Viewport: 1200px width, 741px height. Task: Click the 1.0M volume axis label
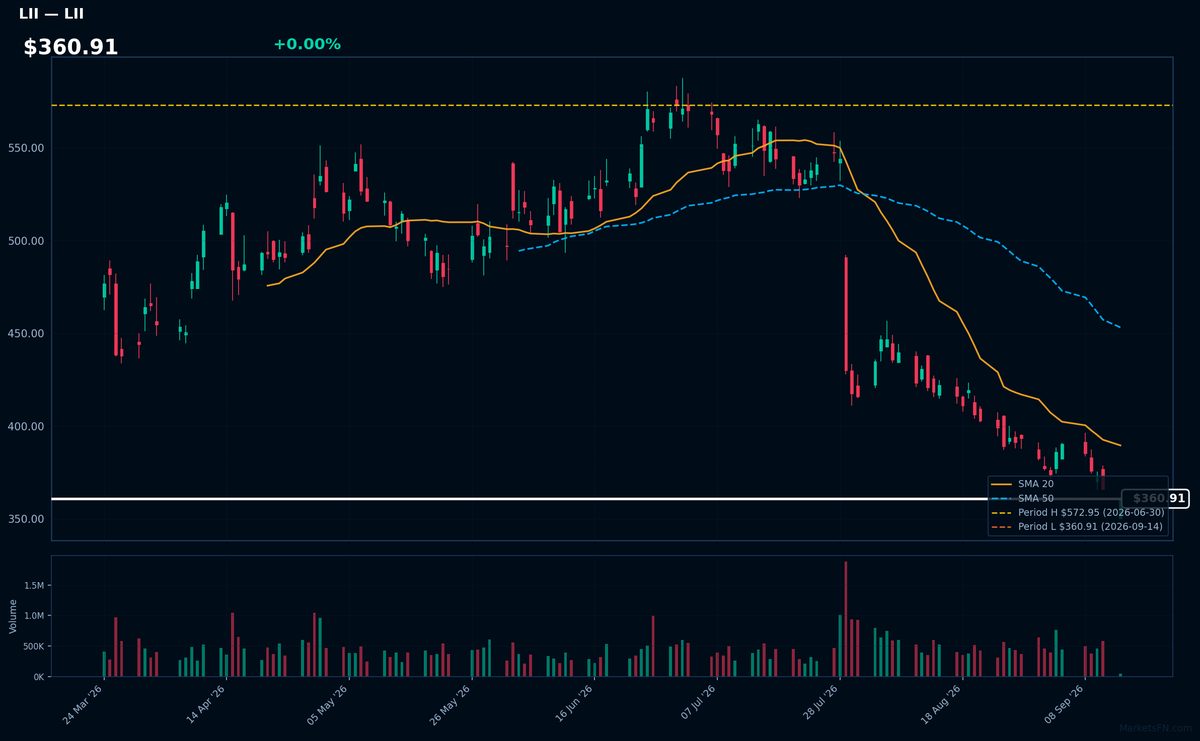(x=35, y=616)
